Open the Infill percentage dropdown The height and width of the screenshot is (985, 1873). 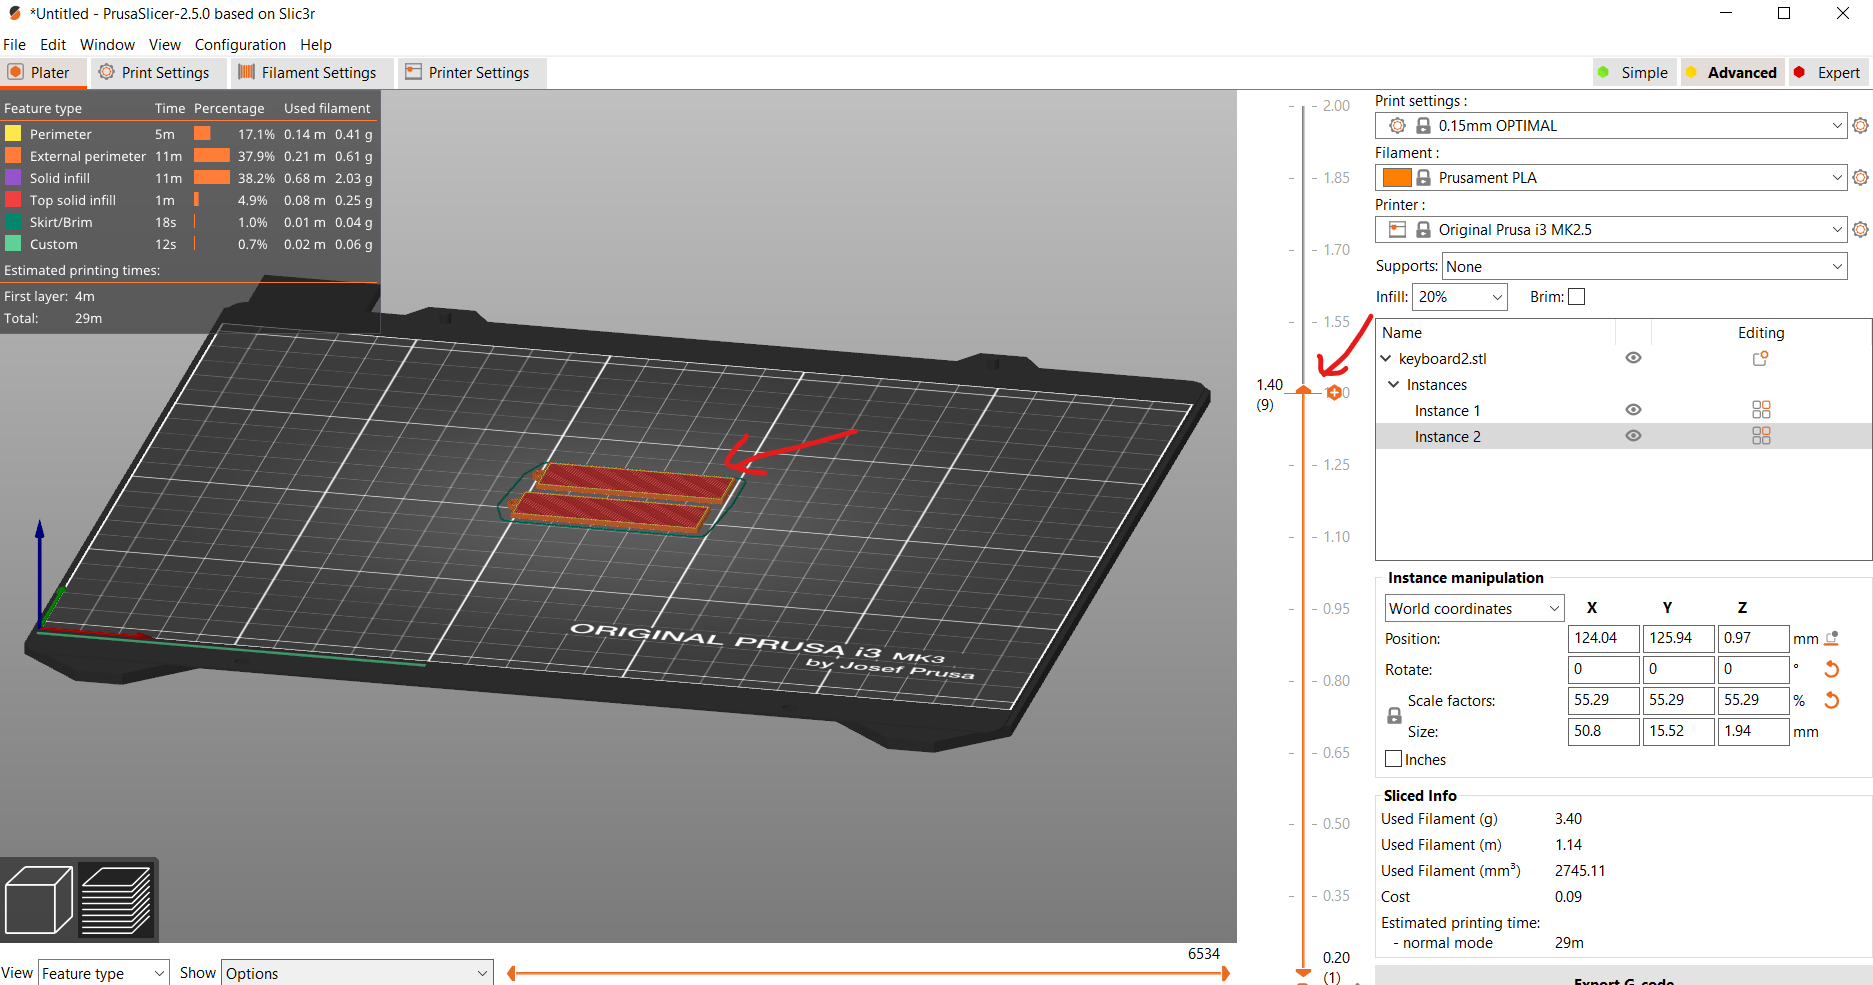click(x=1459, y=297)
